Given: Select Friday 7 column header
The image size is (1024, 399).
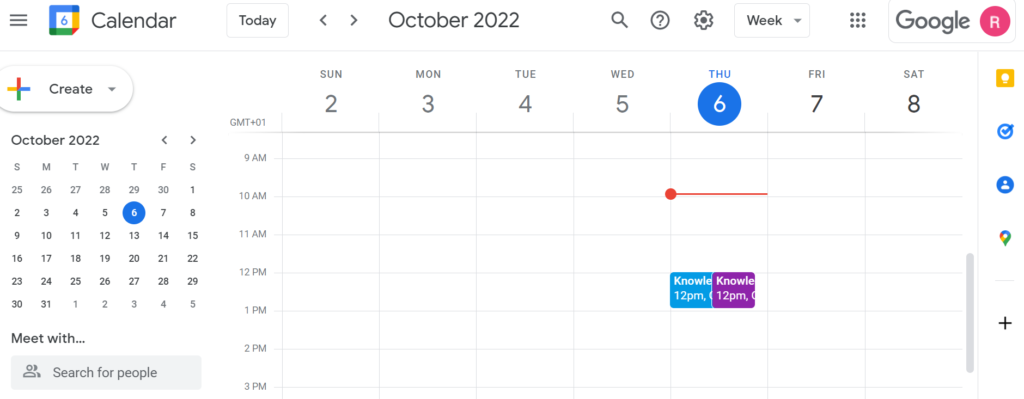Looking at the screenshot, I should coord(816,94).
